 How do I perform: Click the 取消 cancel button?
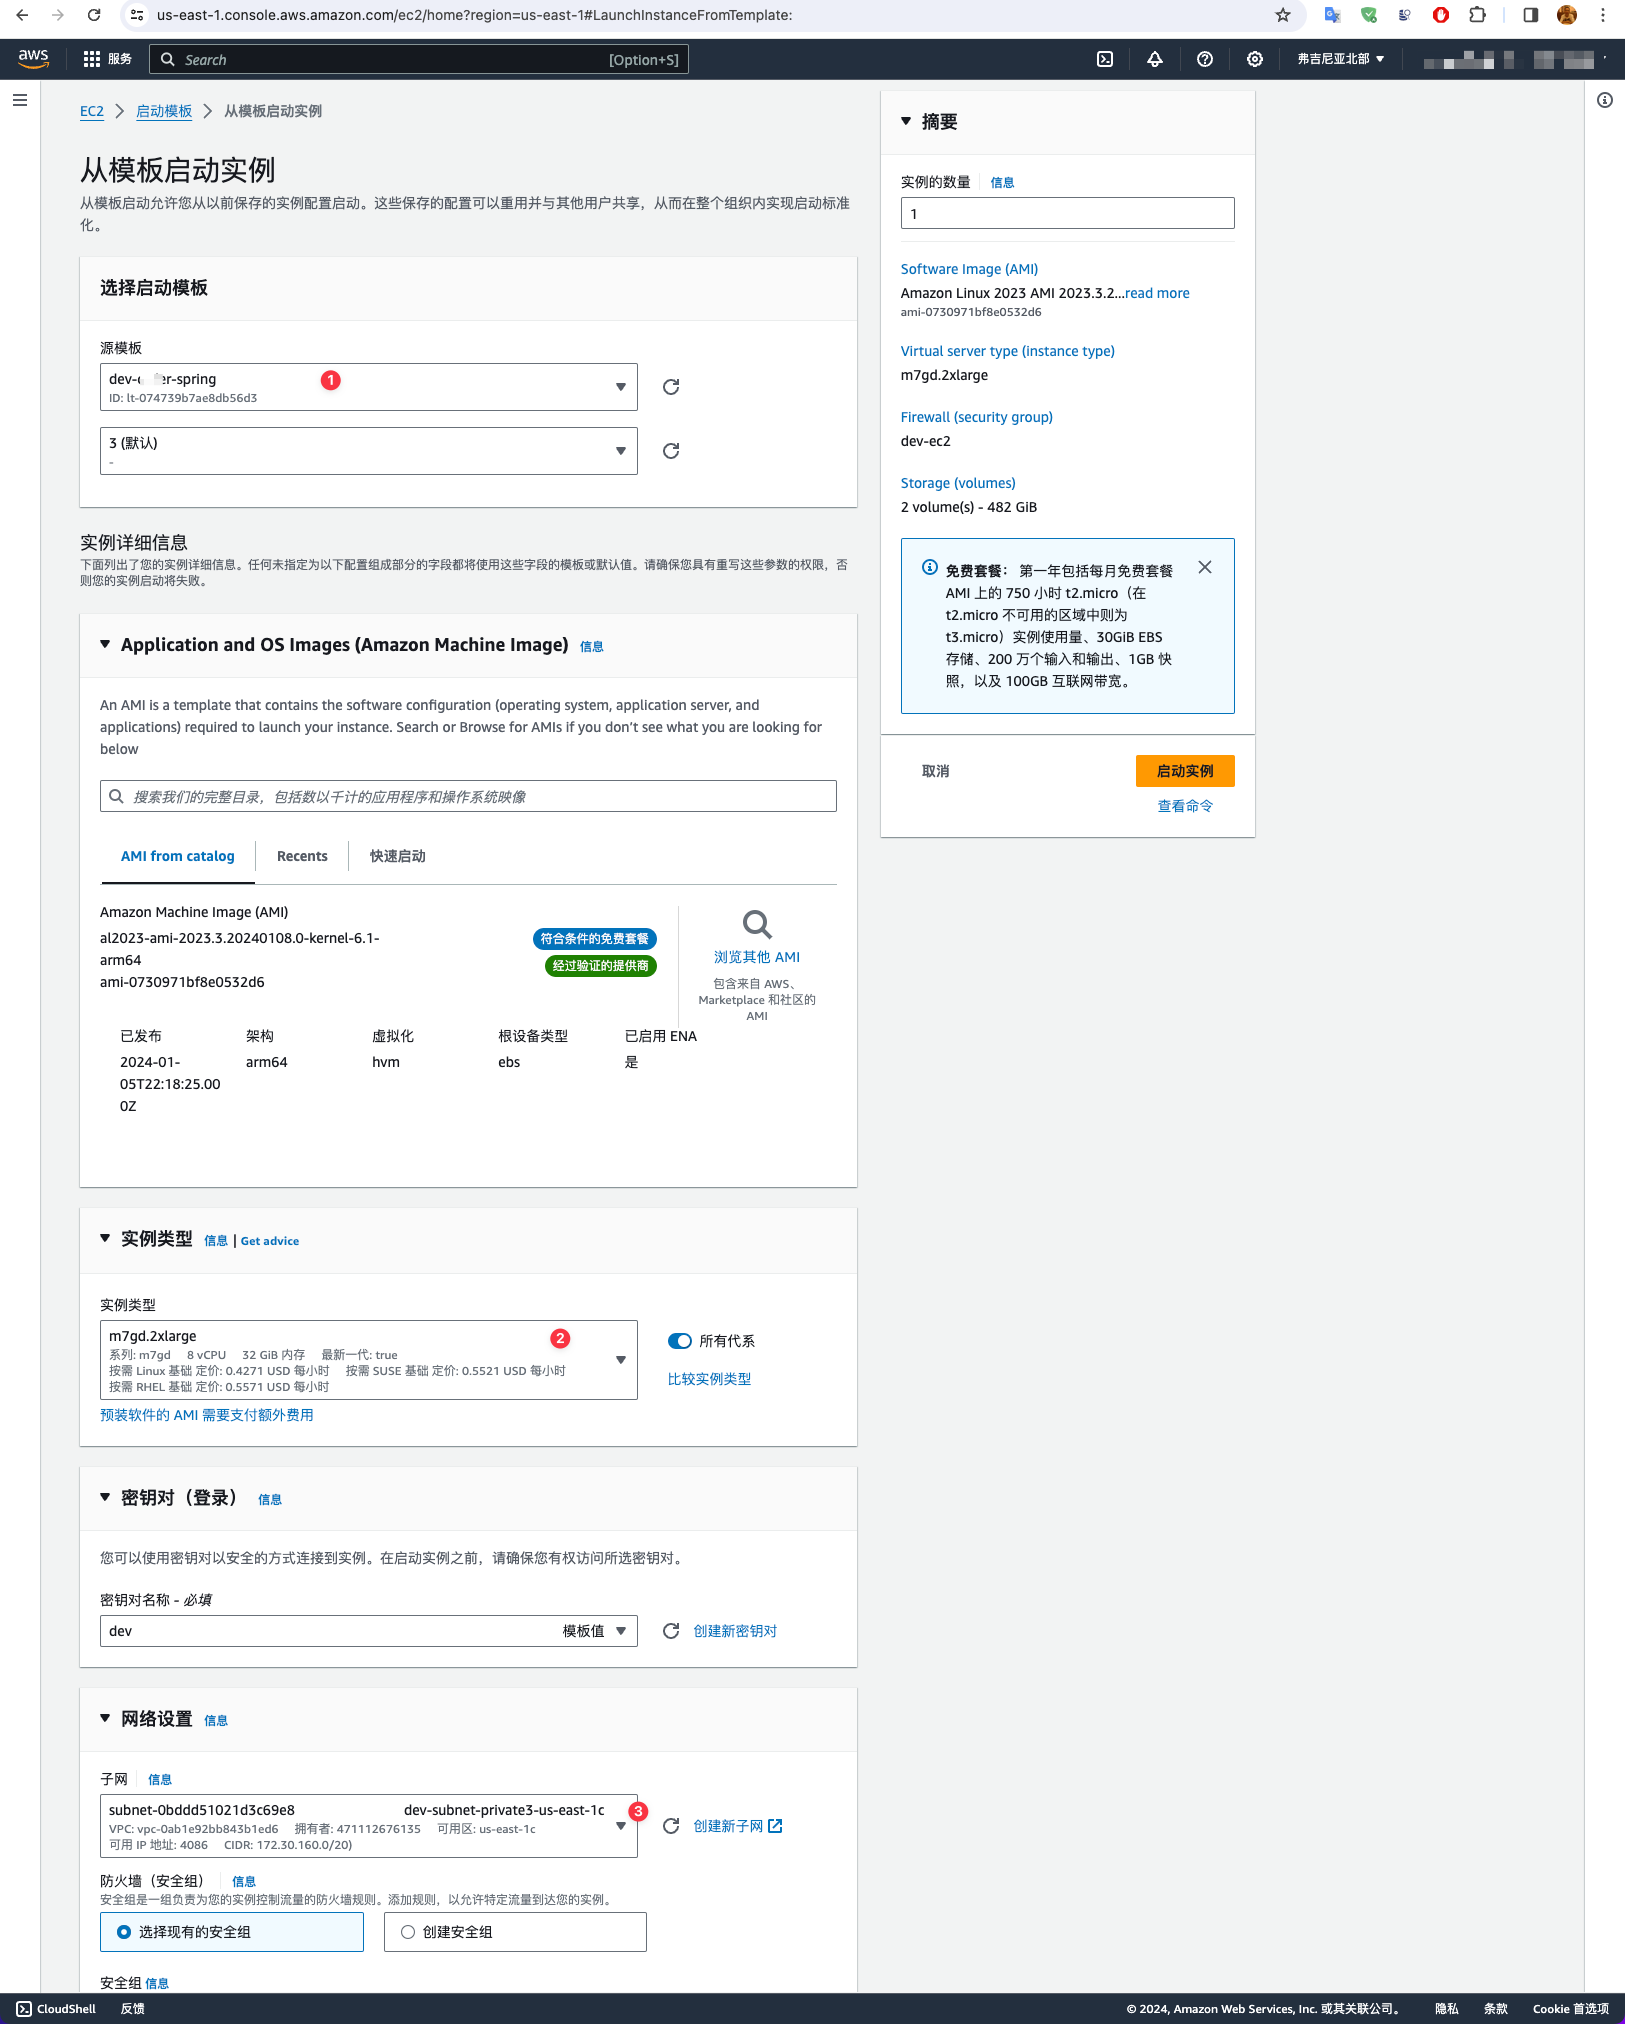pyautogui.click(x=936, y=771)
